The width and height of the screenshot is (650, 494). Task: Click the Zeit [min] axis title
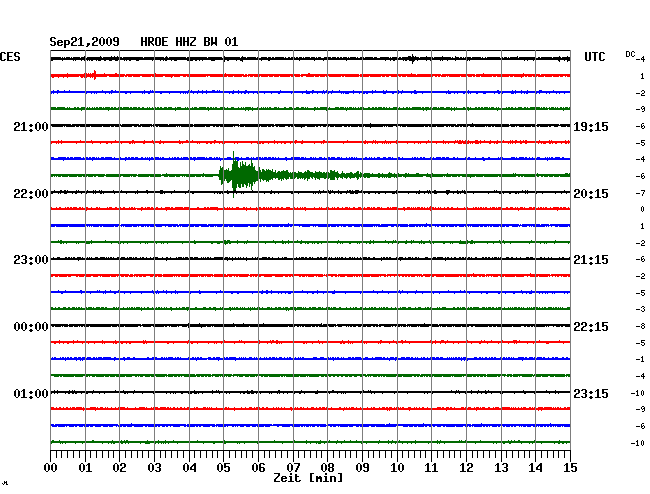pos(308,478)
